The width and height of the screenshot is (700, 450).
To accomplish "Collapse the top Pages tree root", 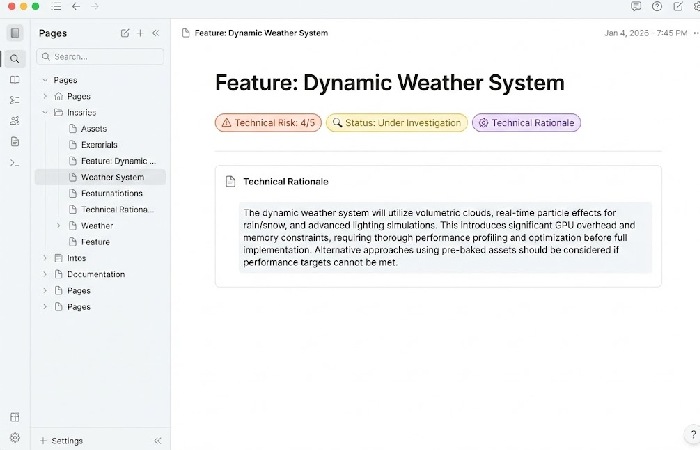I will pyautogui.click(x=45, y=80).
